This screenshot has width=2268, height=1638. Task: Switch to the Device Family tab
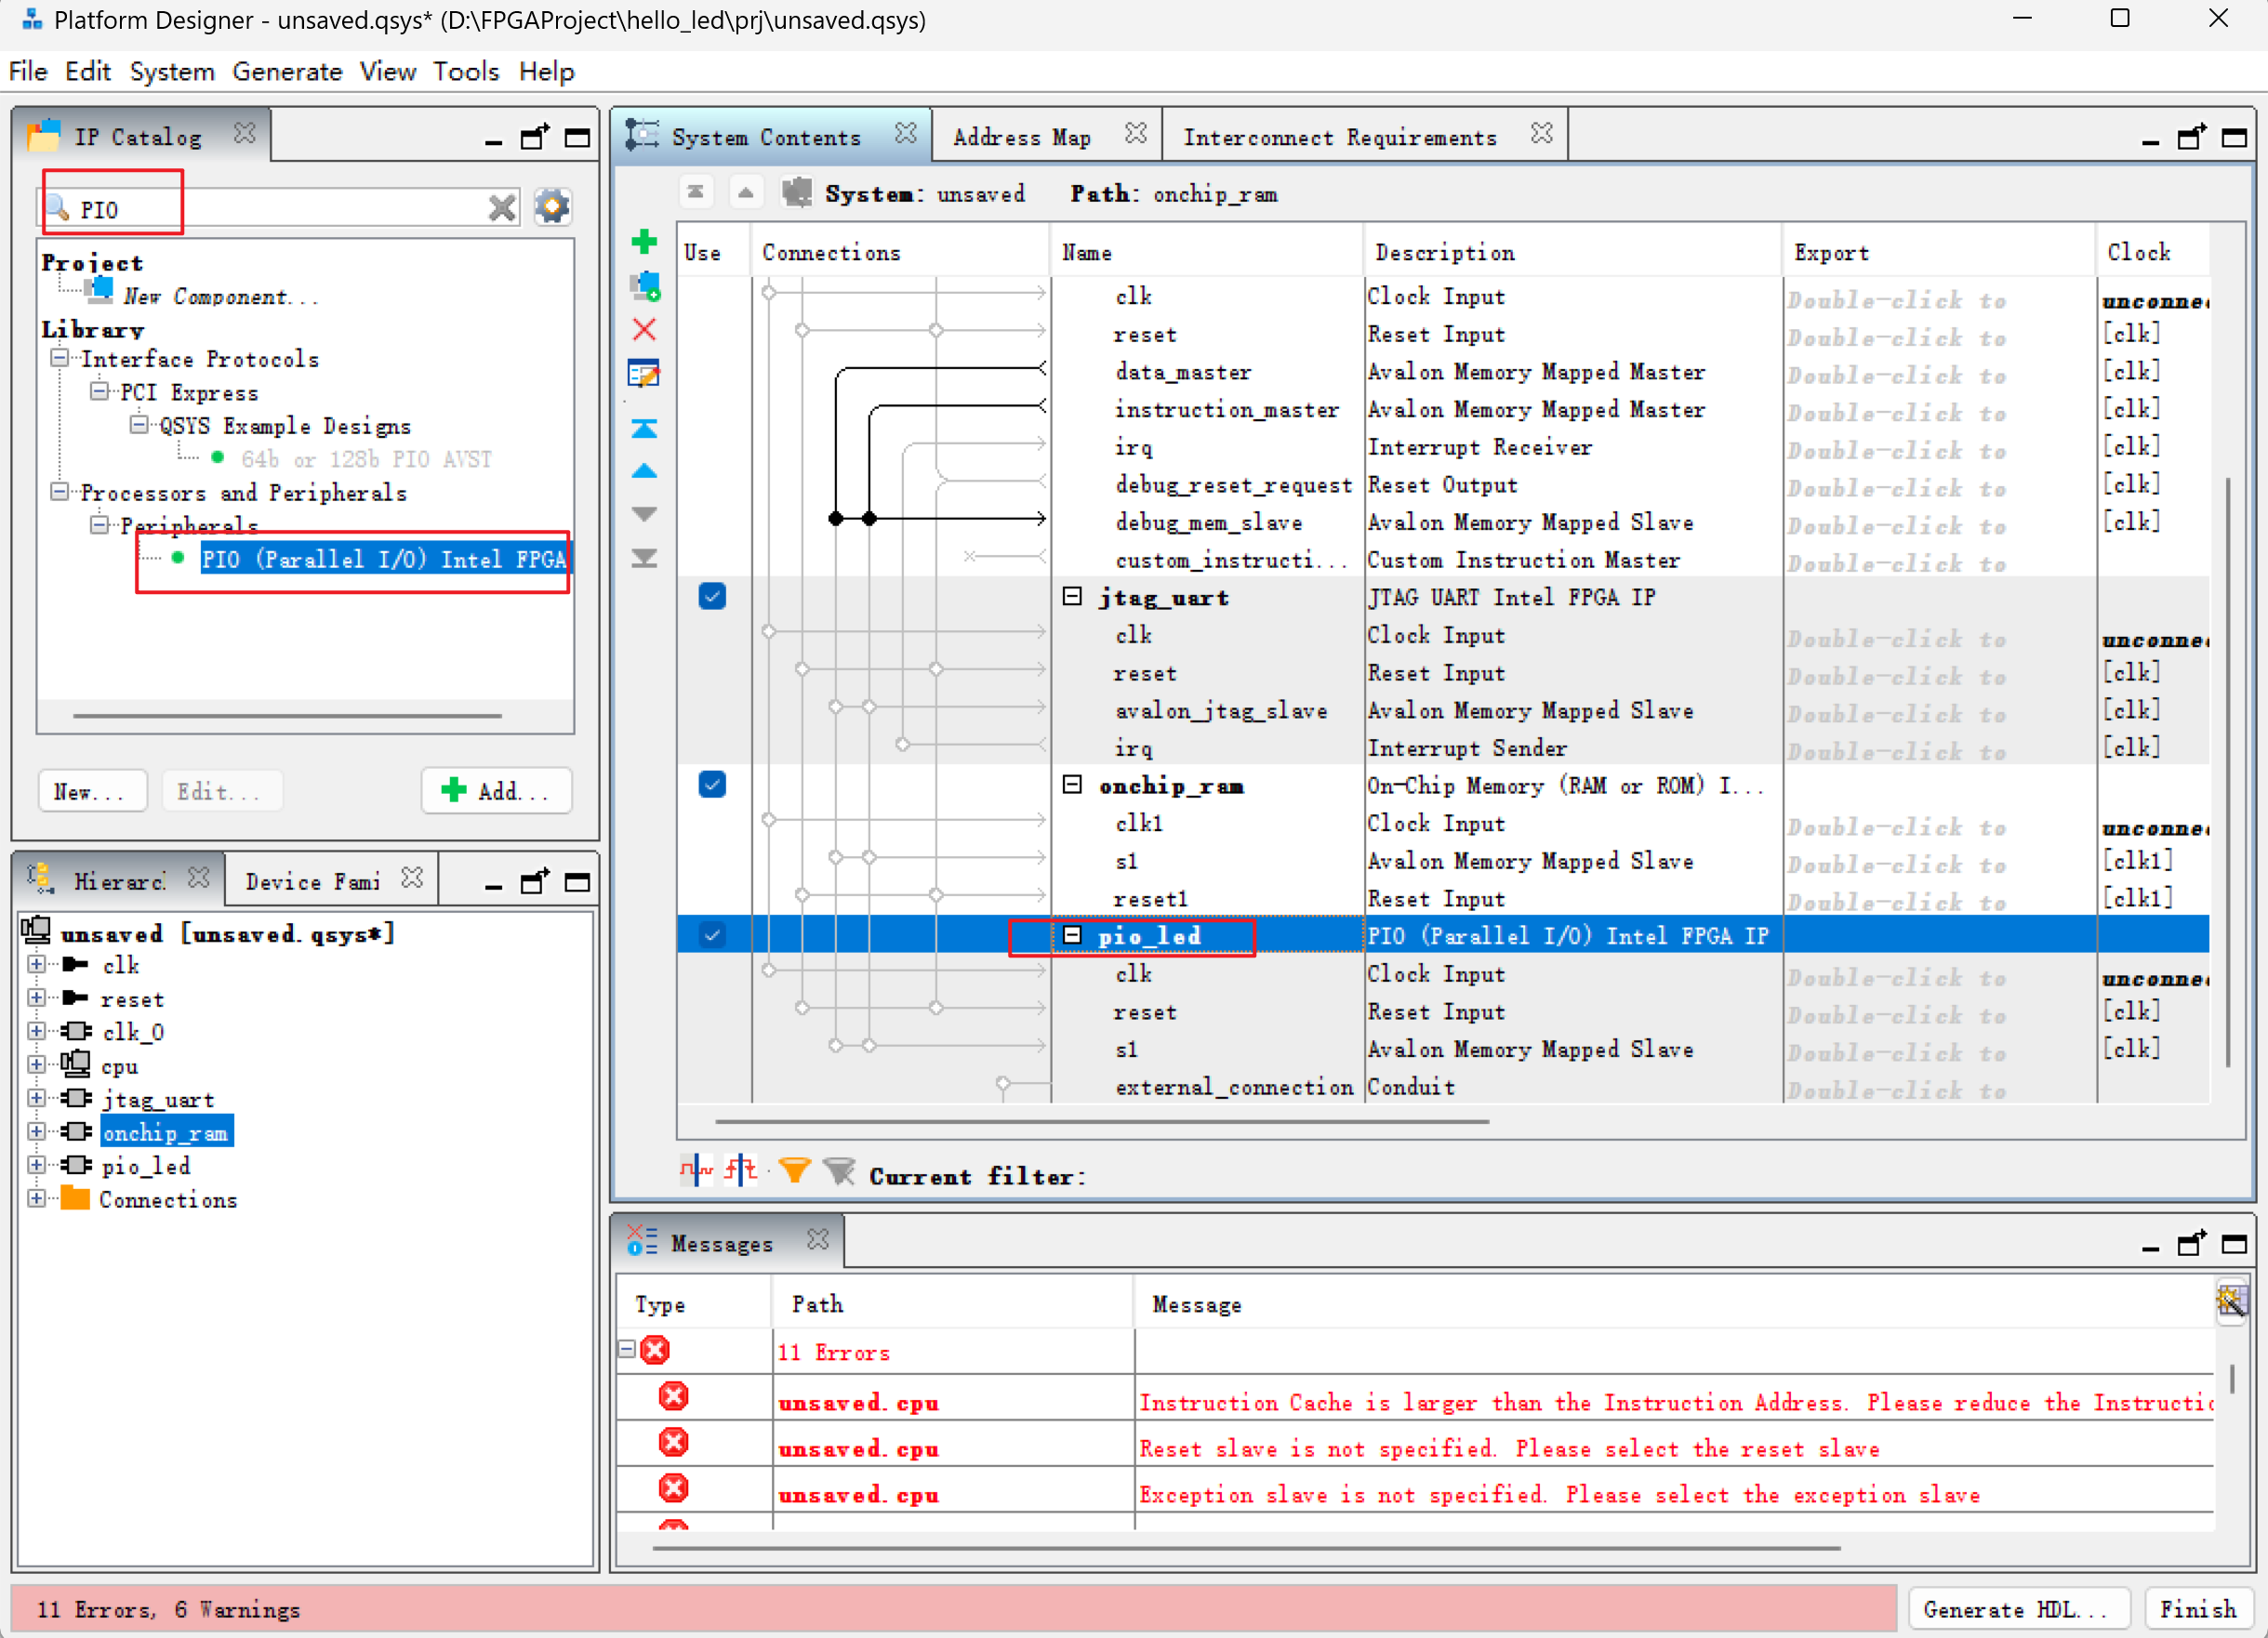coord(313,881)
